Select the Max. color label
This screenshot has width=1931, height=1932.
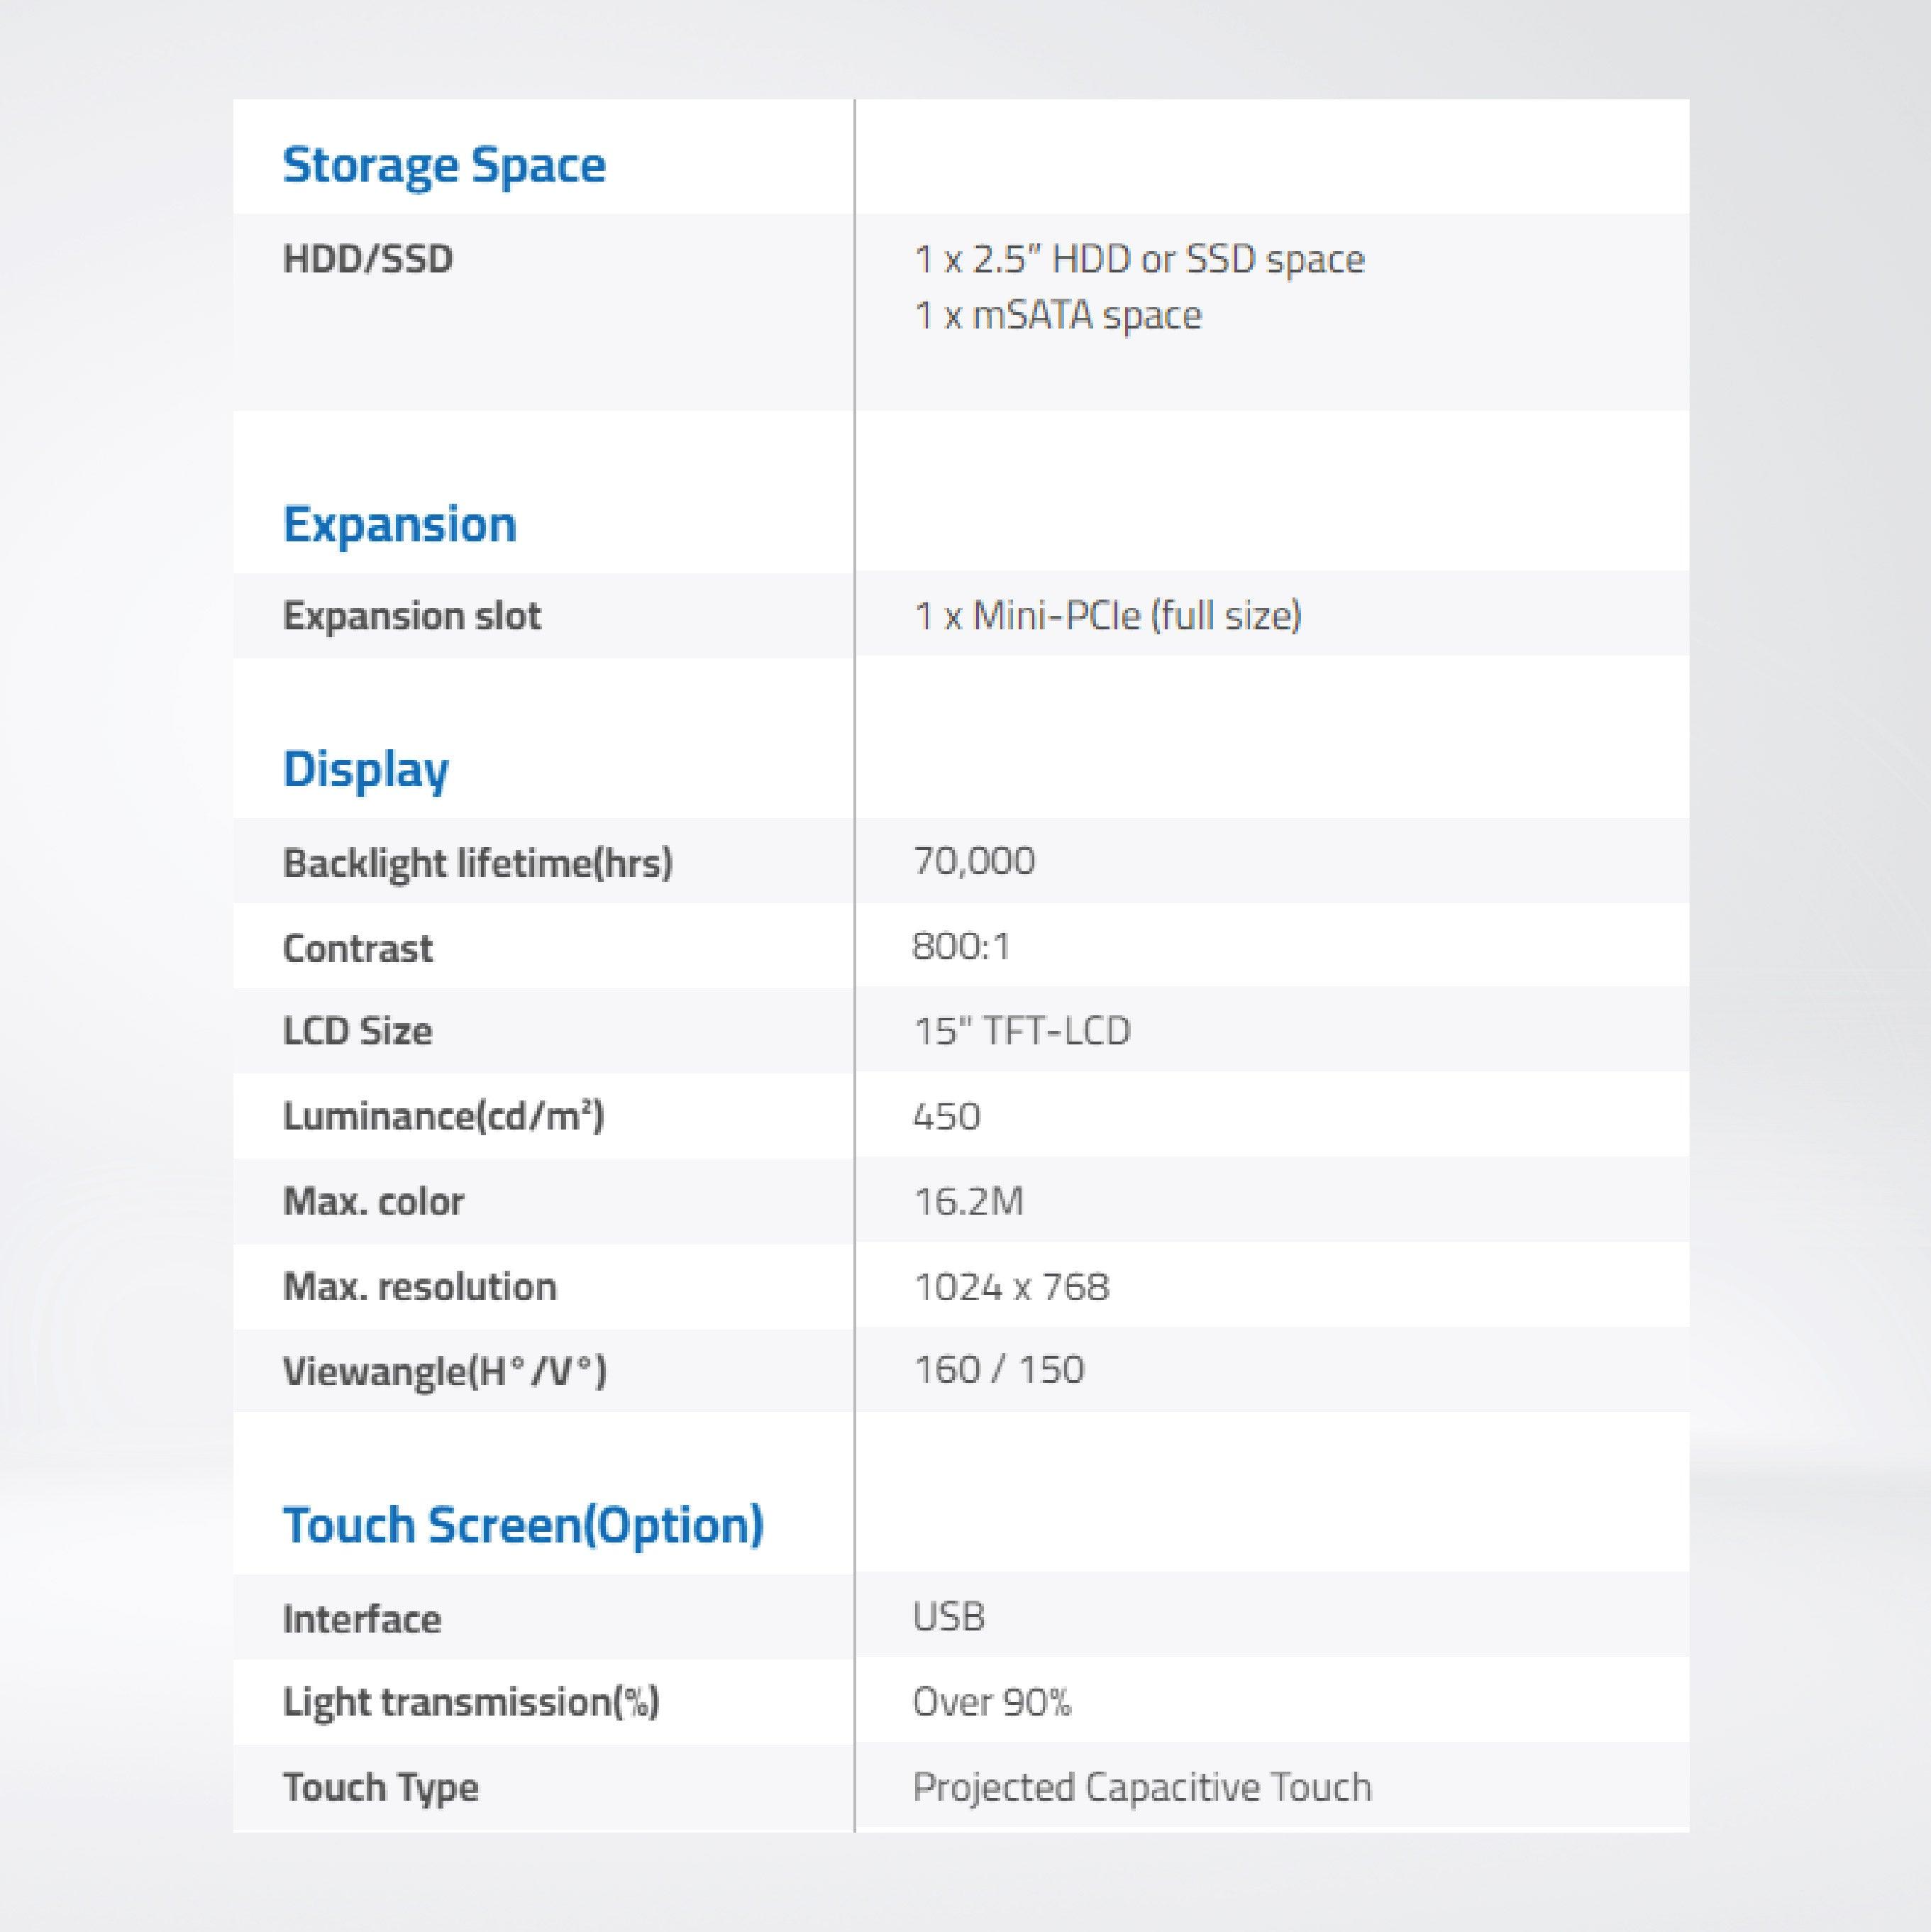click(x=374, y=1201)
